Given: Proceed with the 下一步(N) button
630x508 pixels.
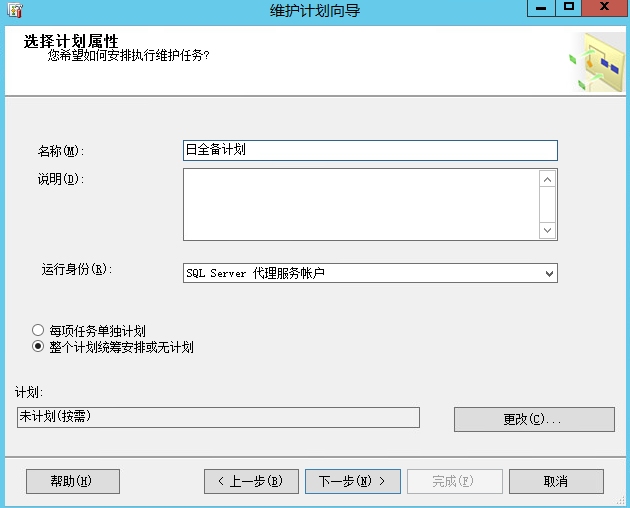Looking at the screenshot, I should tap(352, 481).
